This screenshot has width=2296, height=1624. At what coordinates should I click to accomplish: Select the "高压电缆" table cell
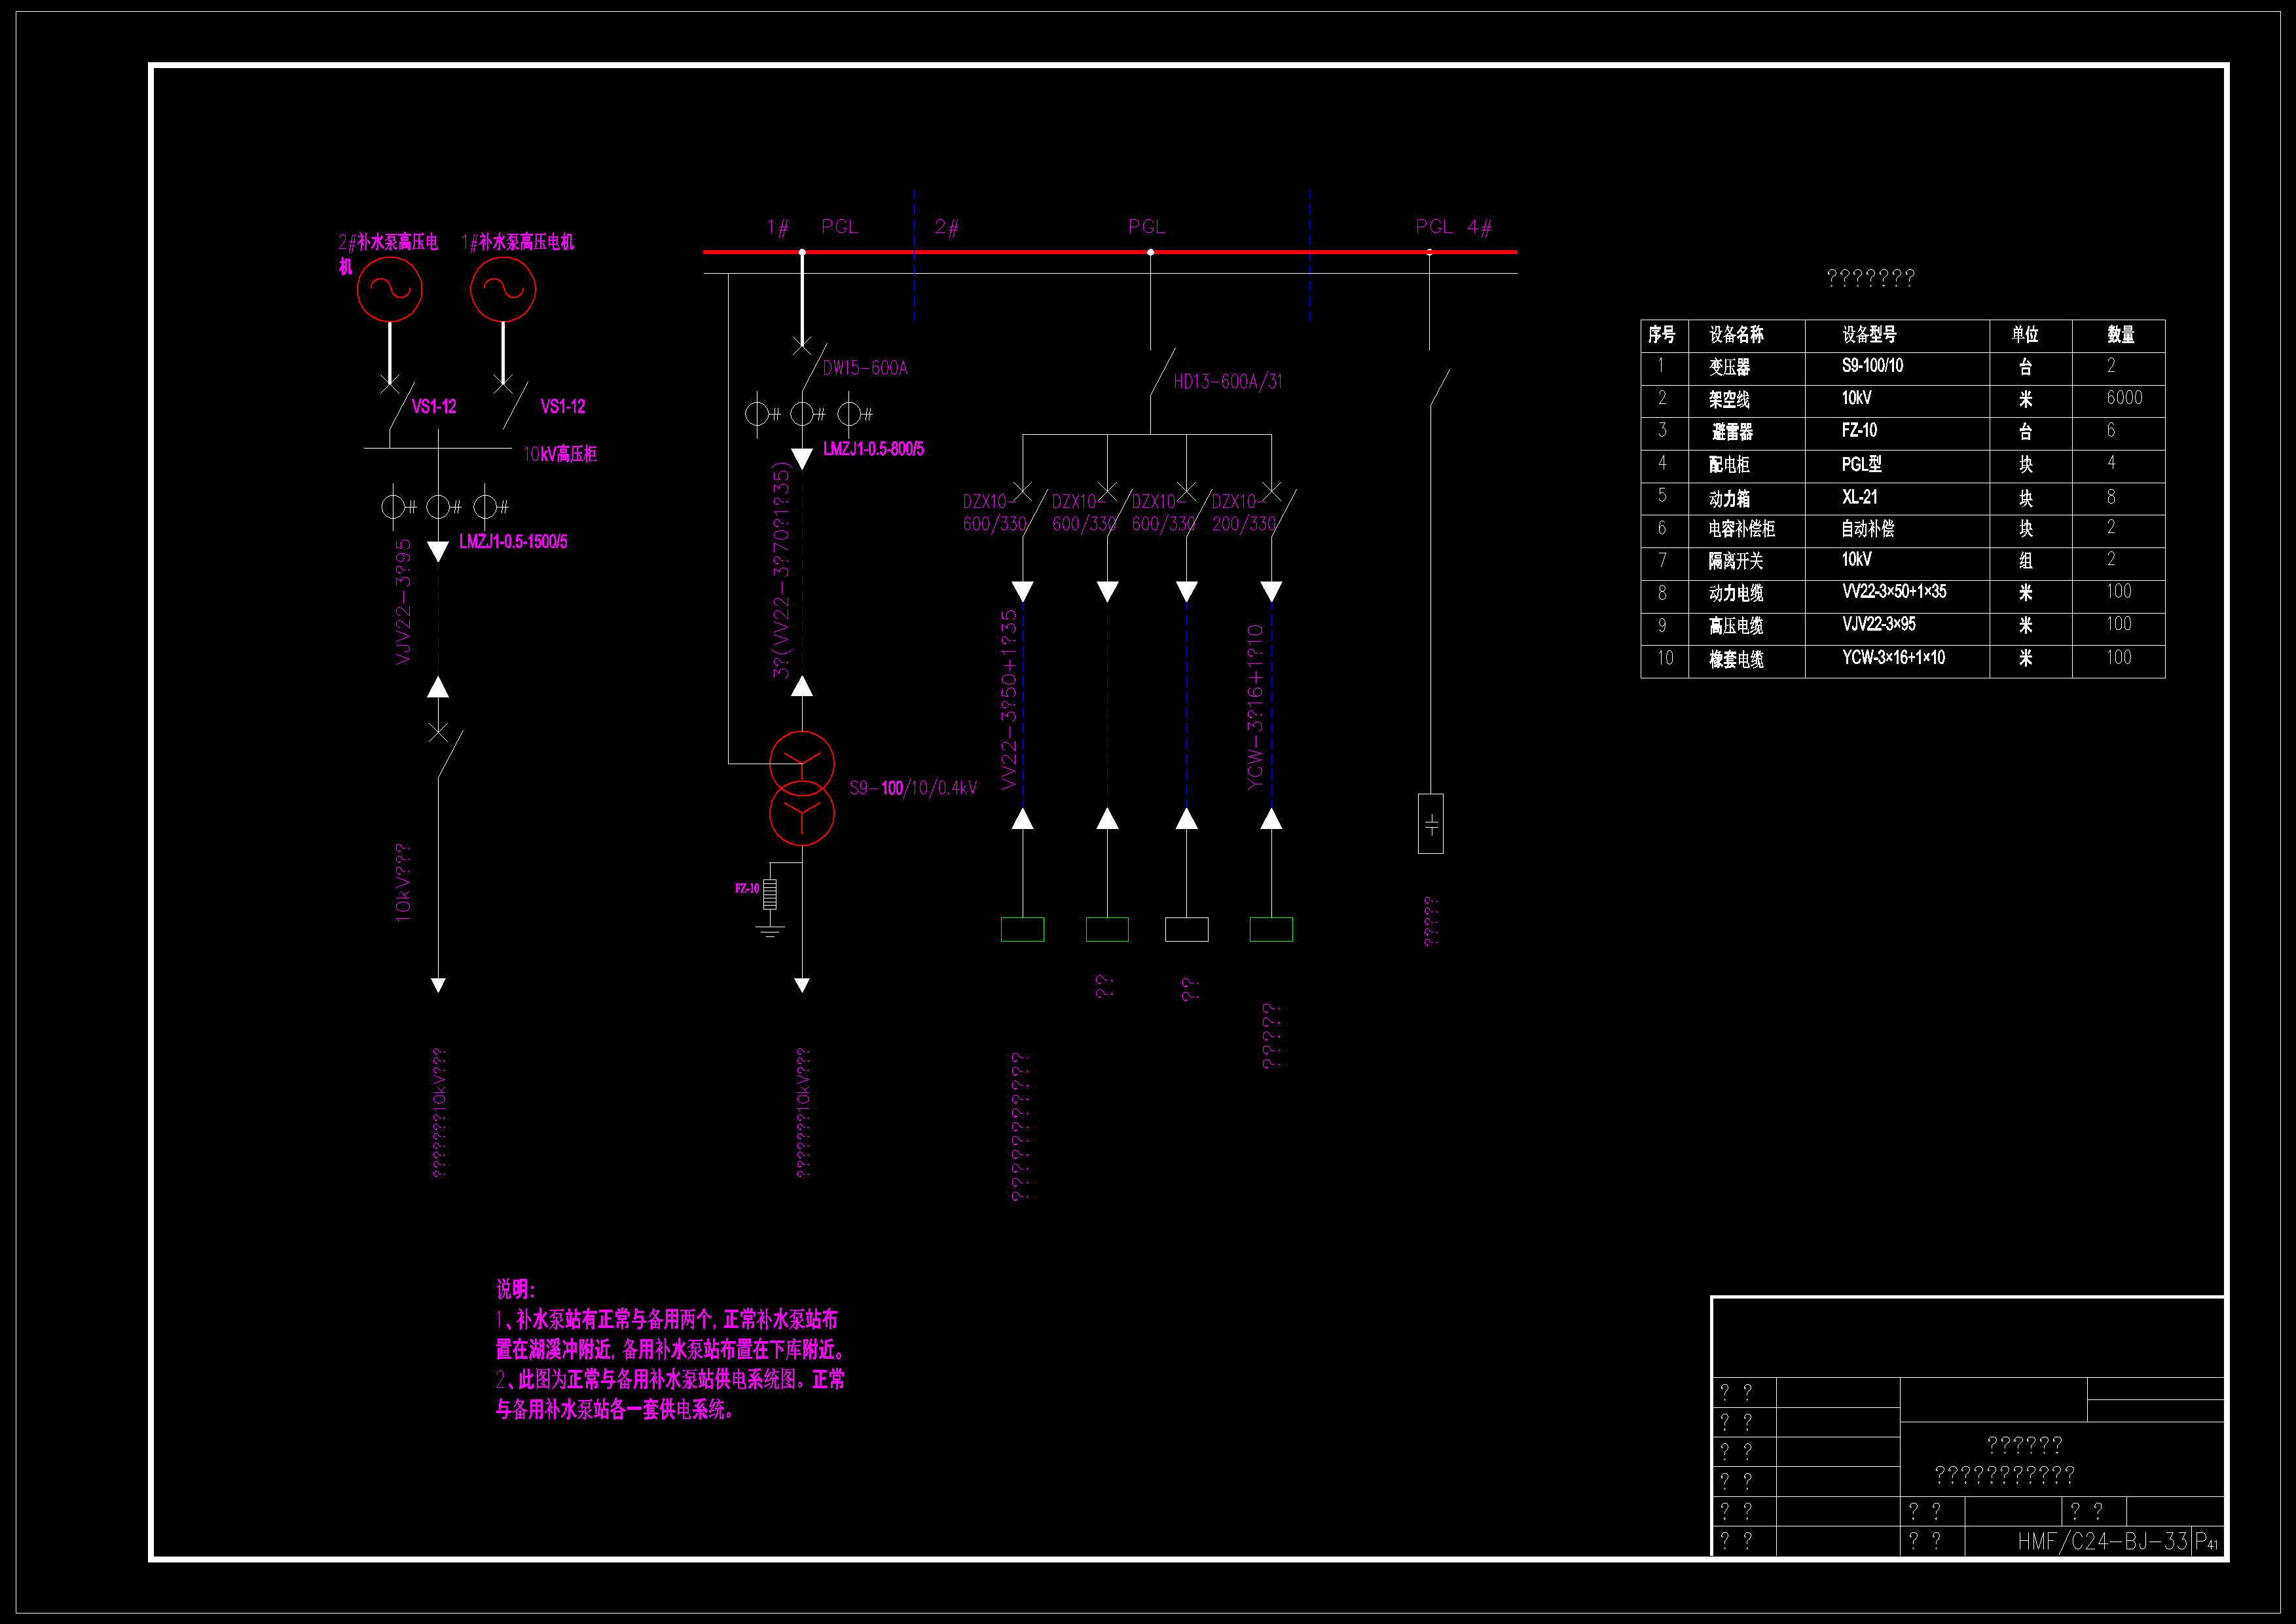(1736, 626)
